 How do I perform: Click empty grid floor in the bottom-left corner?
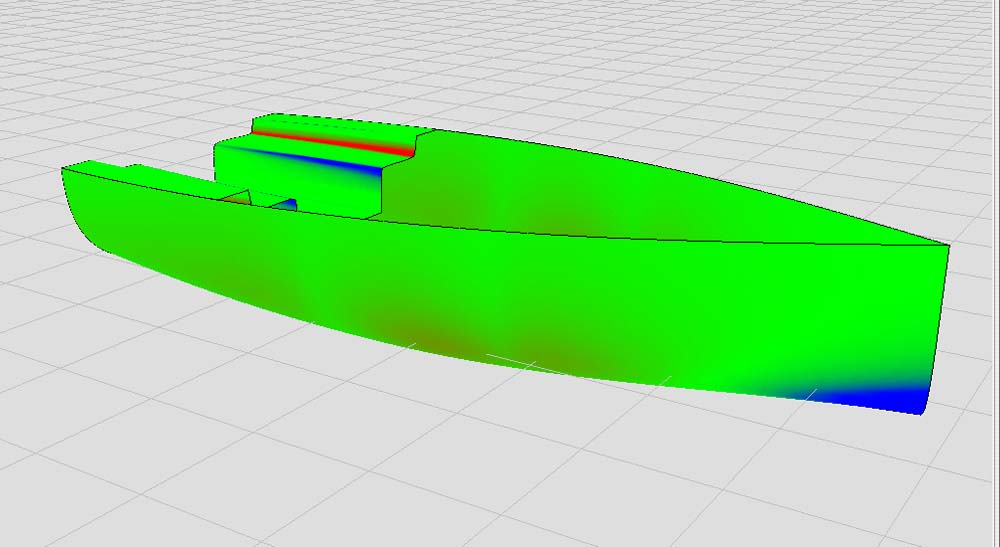(x=80, y=480)
